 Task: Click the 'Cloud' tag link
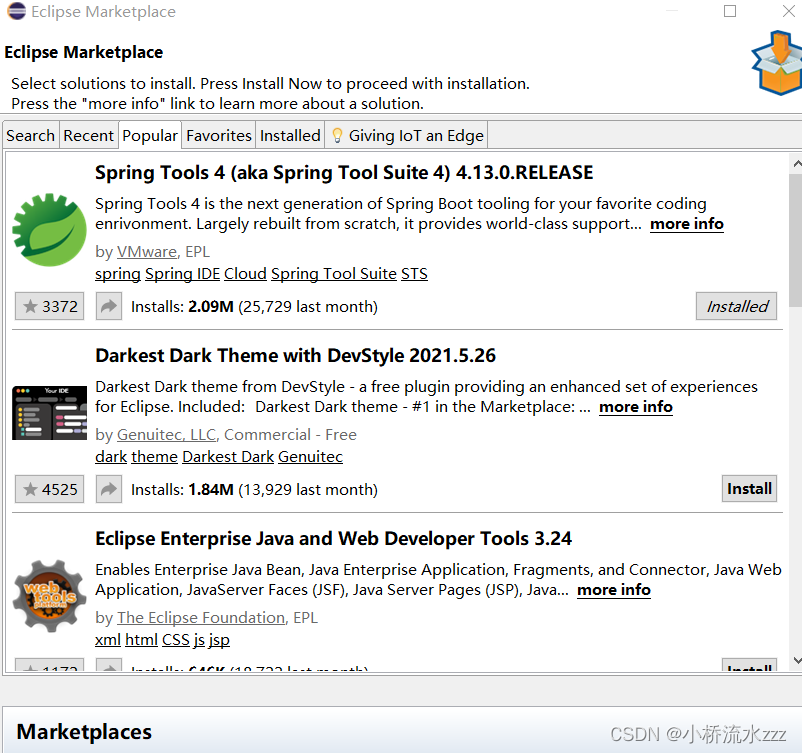246,274
